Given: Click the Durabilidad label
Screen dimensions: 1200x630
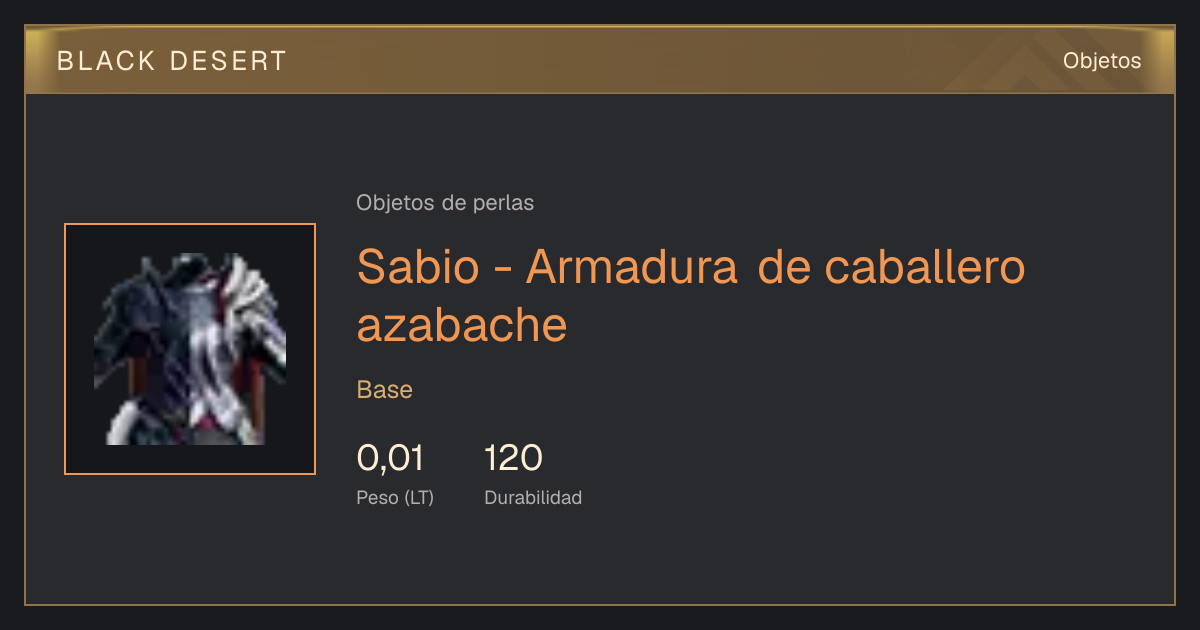Looking at the screenshot, I should [533, 497].
